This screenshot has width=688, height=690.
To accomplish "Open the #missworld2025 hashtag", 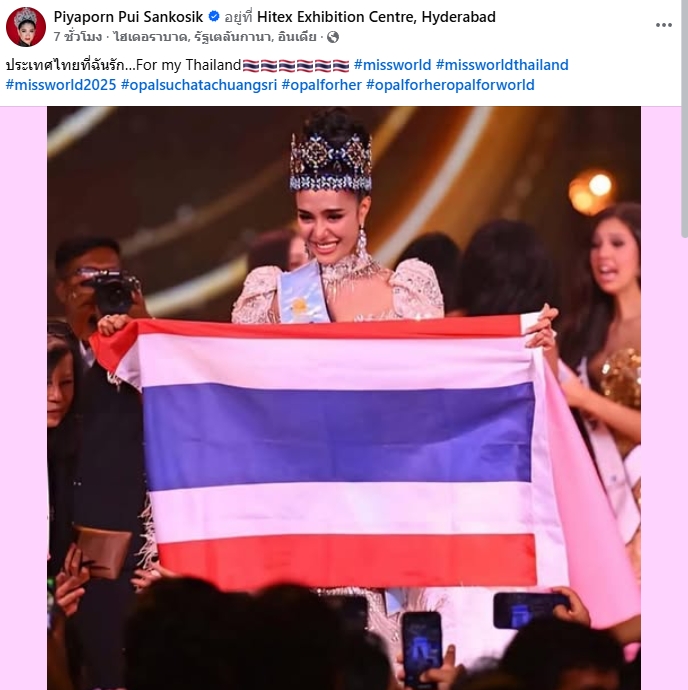I will click(x=61, y=85).
